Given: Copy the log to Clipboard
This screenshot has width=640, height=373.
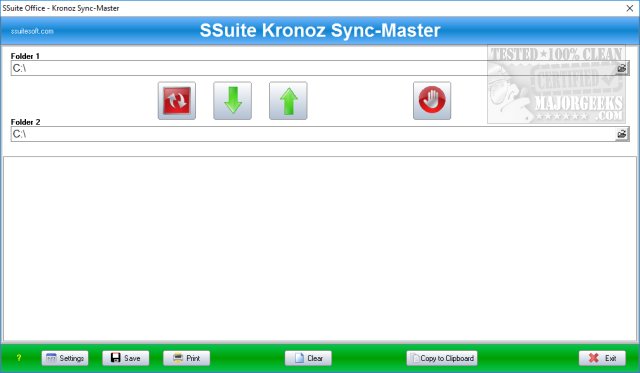Looking at the screenshot, I should (x=442, y=358).
